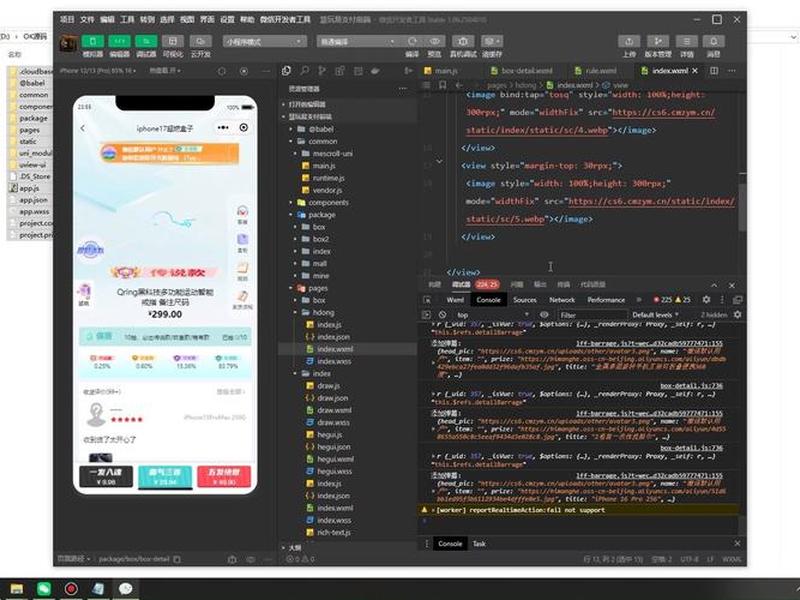
Task: Open the Task tab in the bottom drawer
Action: click(x=479, y=544)
